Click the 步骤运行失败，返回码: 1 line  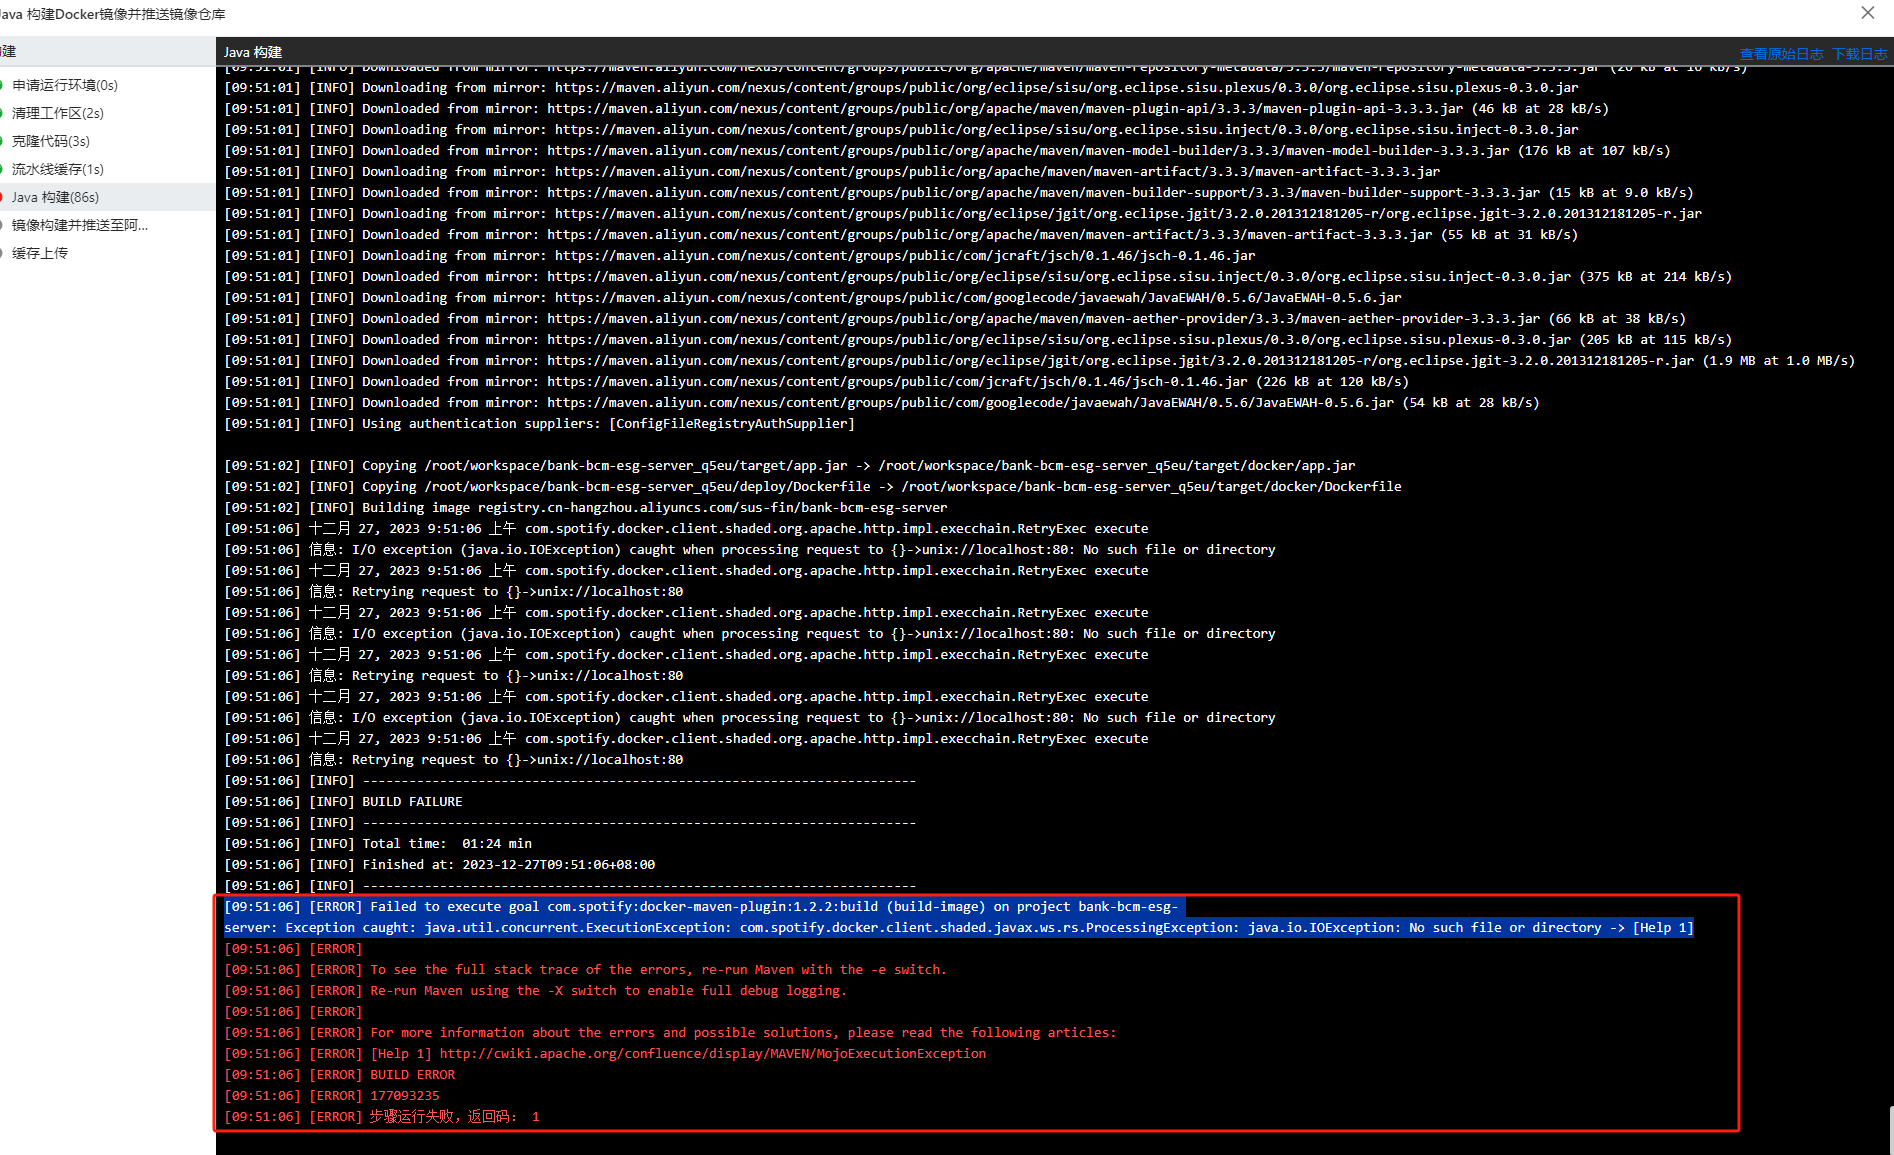[x=382, y=1117]
